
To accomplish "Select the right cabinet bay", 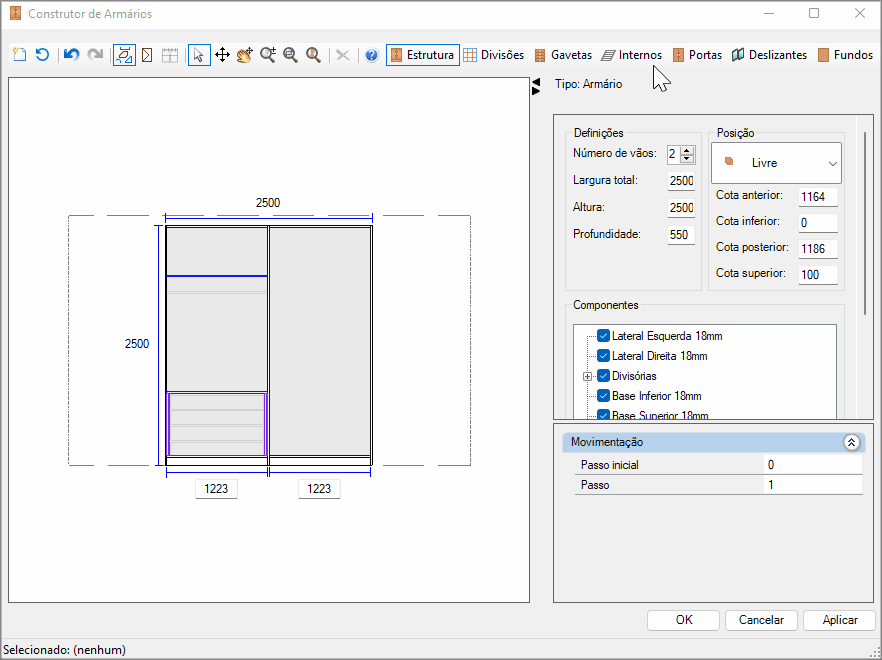I will point(320,341).
